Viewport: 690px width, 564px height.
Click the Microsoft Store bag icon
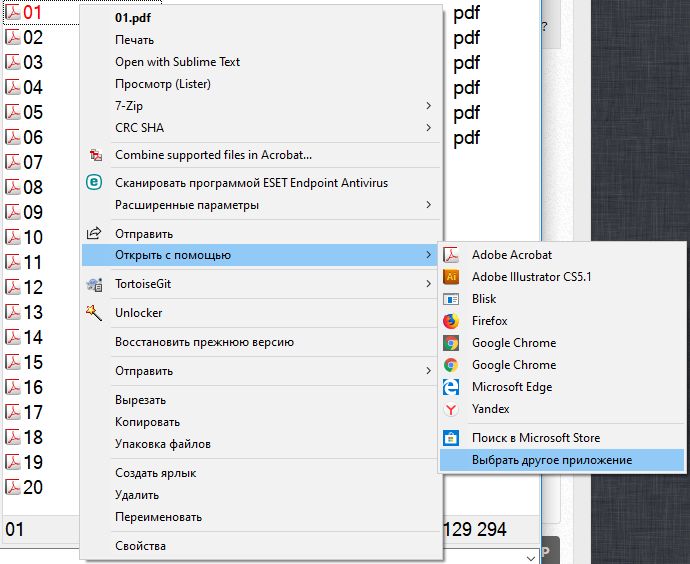pos(451,438)
